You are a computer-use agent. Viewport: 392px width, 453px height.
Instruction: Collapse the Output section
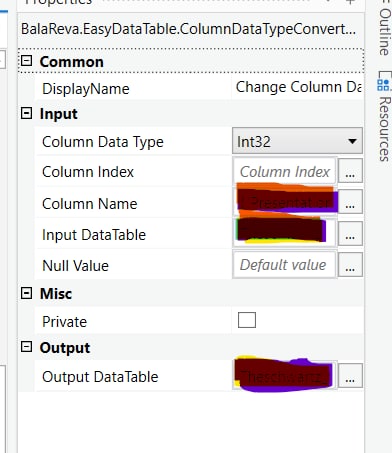(26, 347)
